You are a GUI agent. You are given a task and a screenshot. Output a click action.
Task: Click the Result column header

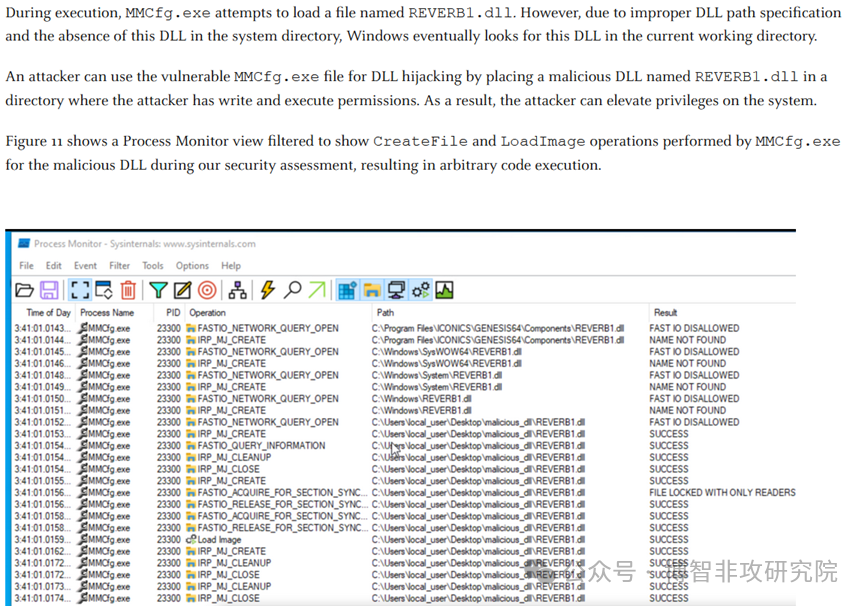click(665, 313)
